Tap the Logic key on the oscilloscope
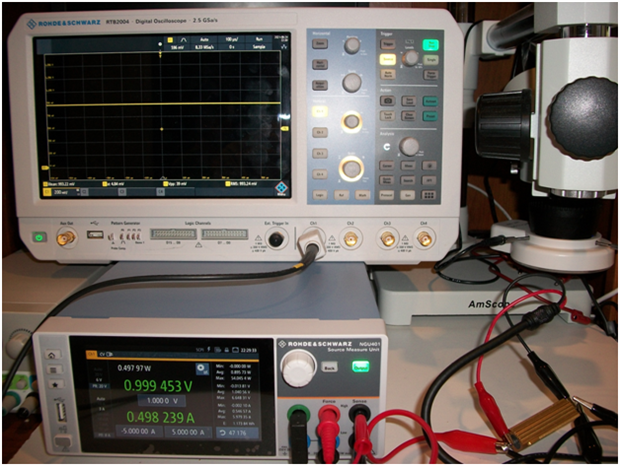Viewport: 620px width, 466px height. (320, 195)
